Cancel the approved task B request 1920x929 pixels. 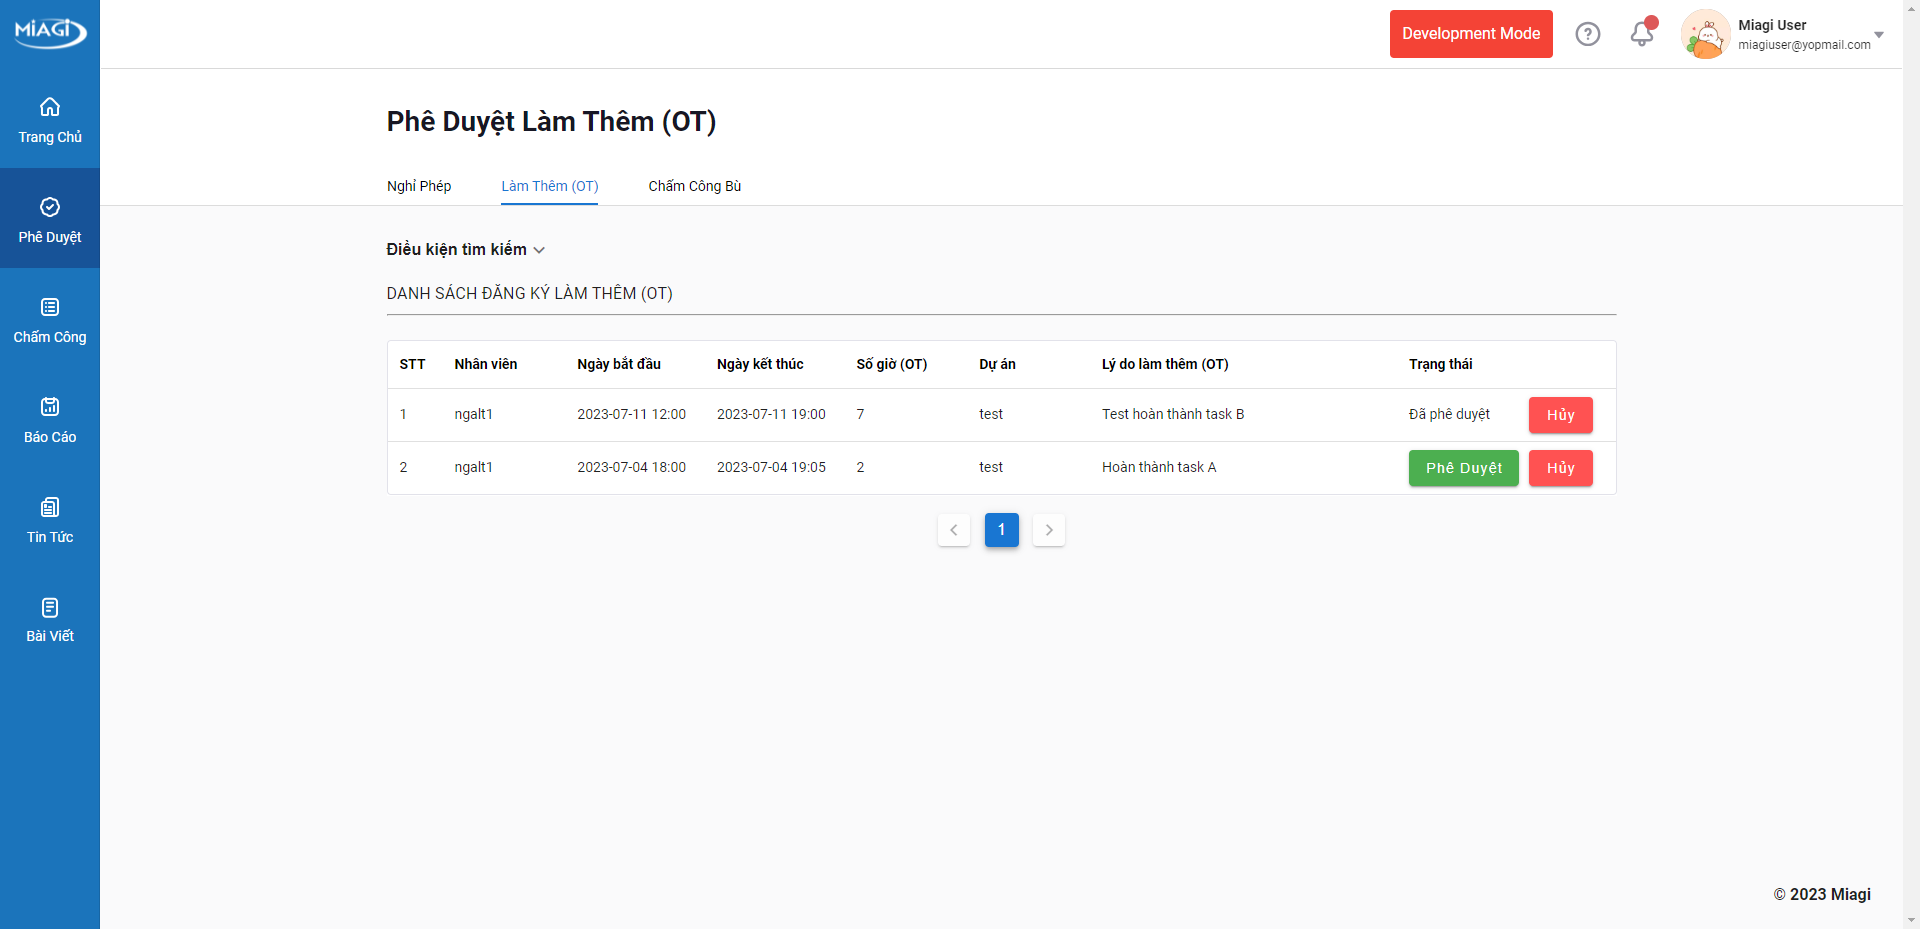point(1560,415)
